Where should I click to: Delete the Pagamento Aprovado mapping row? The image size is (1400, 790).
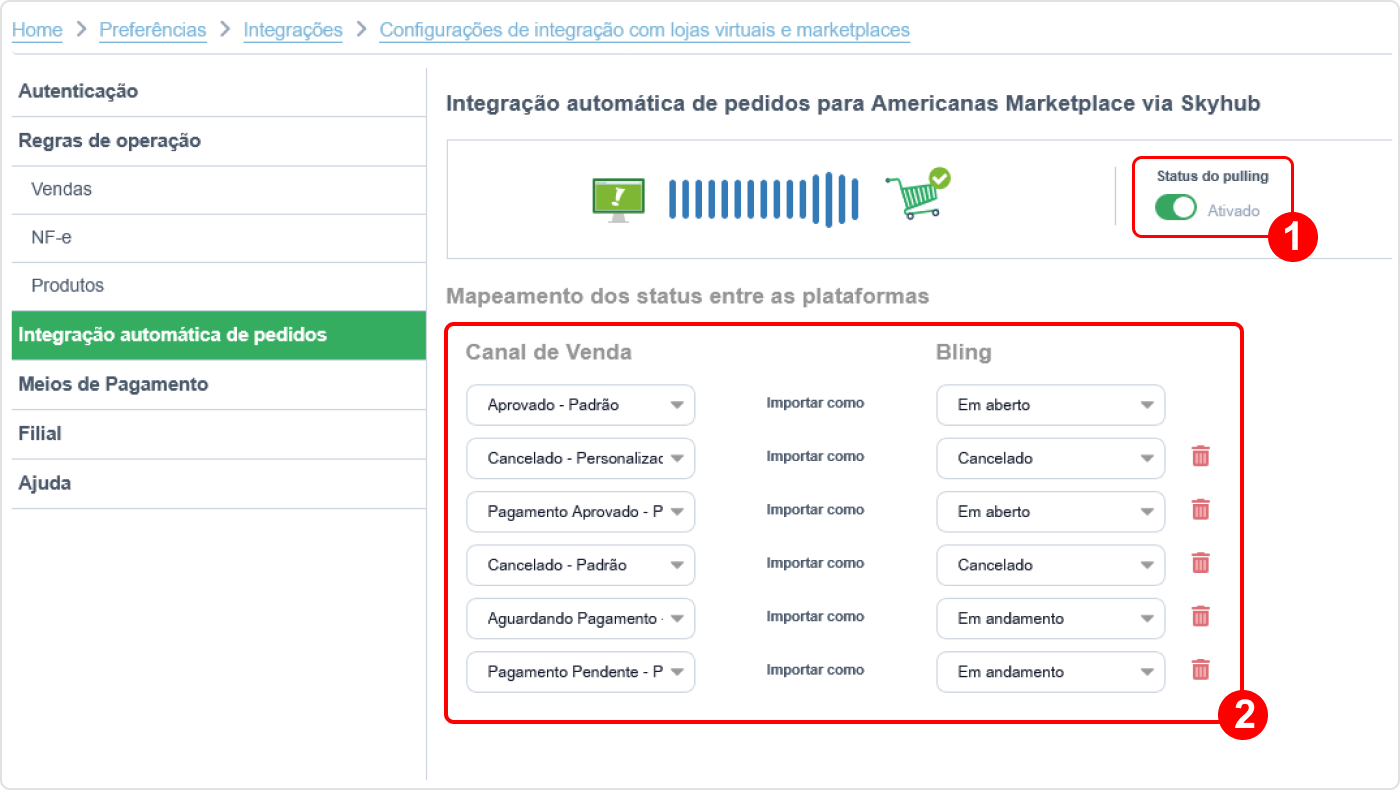pos(1201,510)
